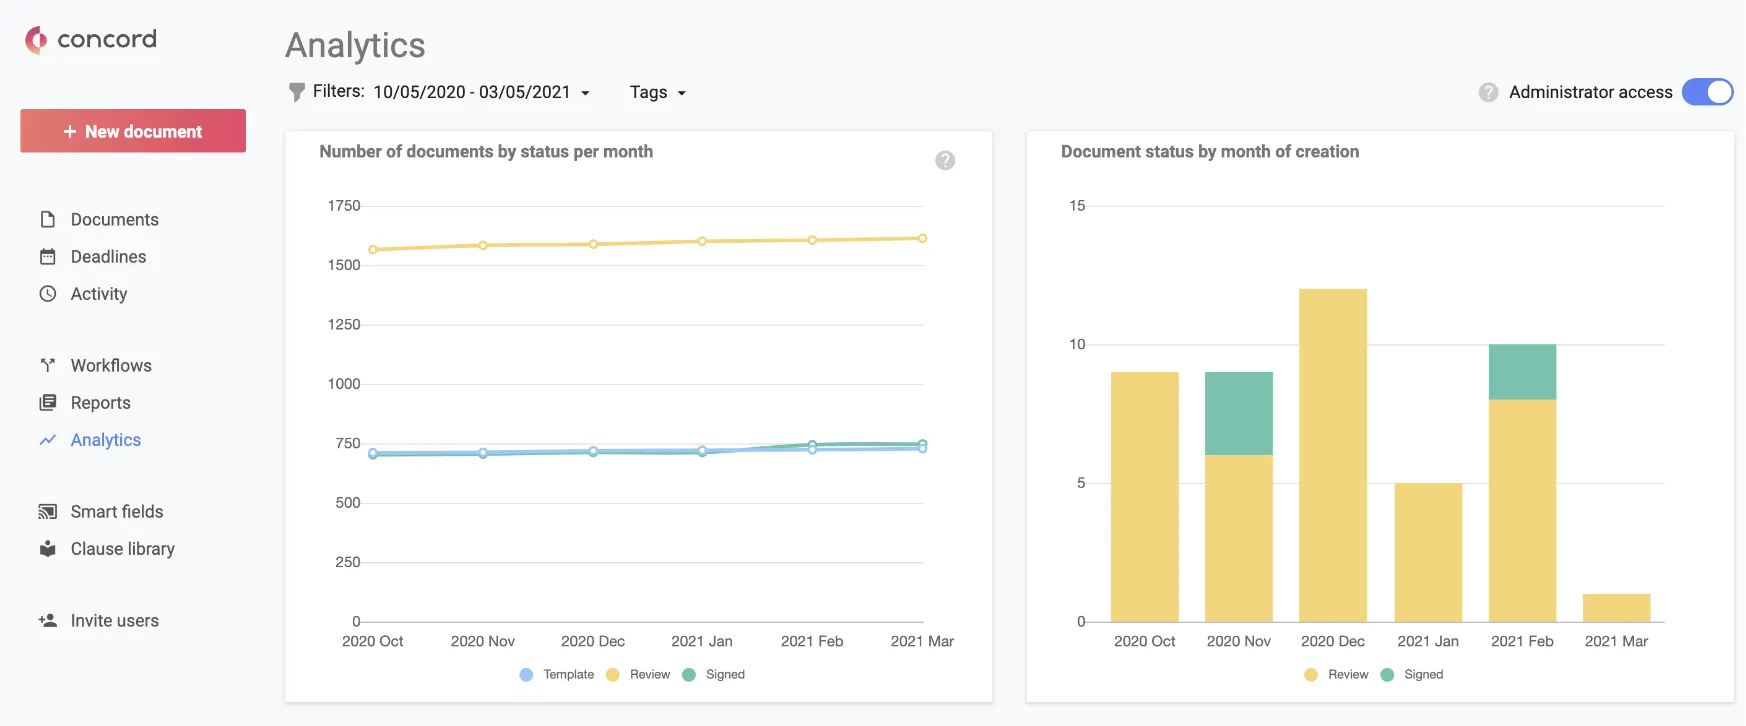
Task: Click the '2020 Nov' label under bar chart
Action: tap(1239, 641)
